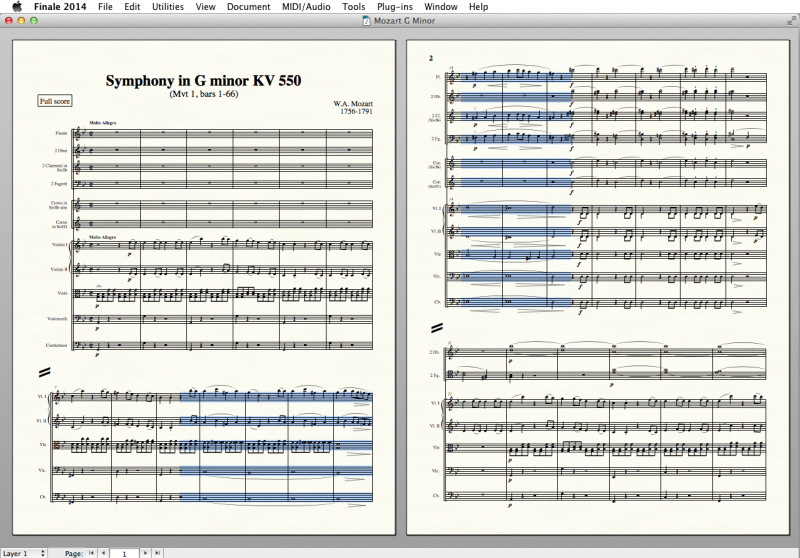800x558 pixels.
Task: Click the 2 Oboi staff name on page 1
Action: coord(61,151)
